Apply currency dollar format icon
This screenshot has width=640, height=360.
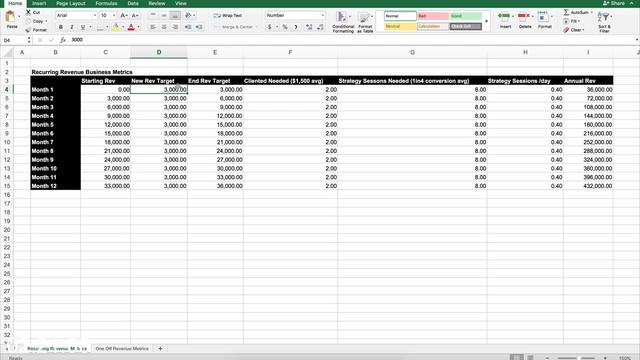(269, 27)
